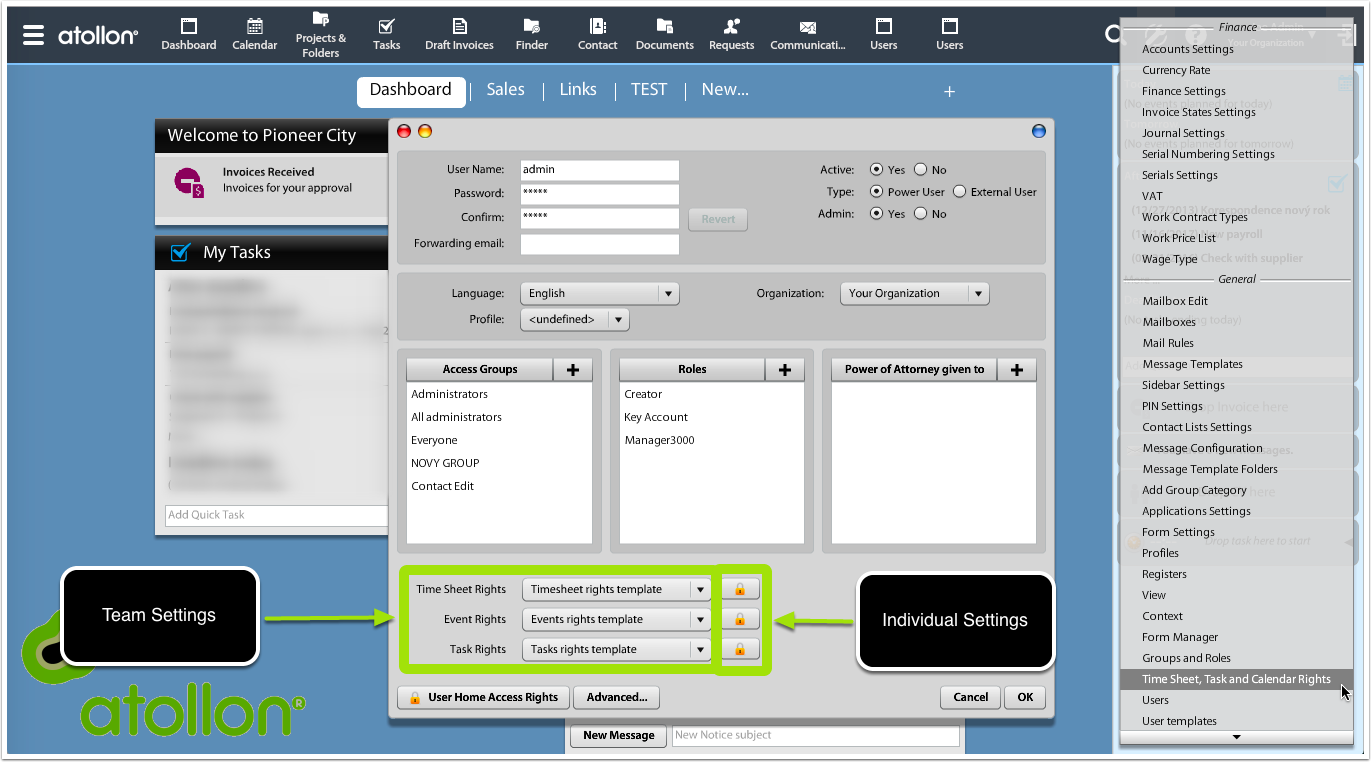Image resolution: width=1371 pixels, height=762 pixels.
Task: Open individual Event Rights lock
Action: pos(740,619)
